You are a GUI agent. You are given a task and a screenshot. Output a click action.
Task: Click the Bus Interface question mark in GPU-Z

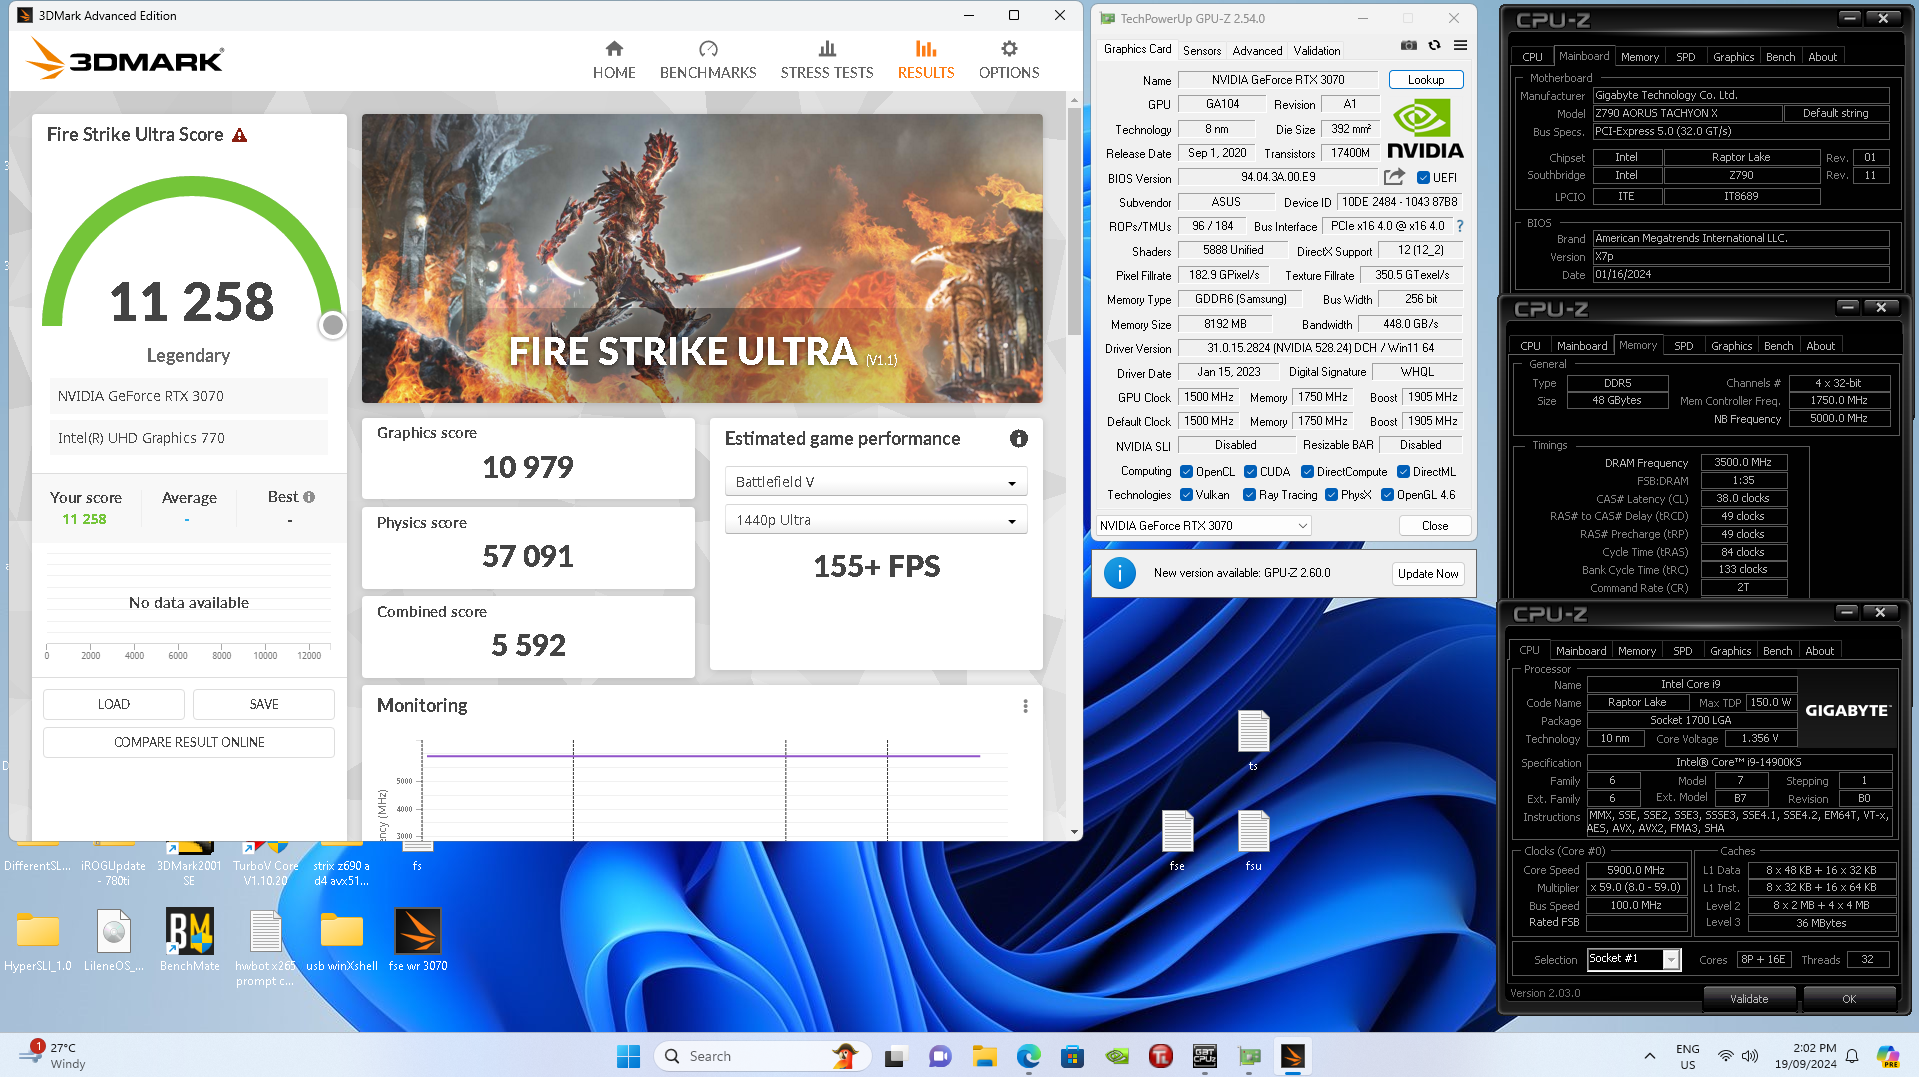[1460, 226]
